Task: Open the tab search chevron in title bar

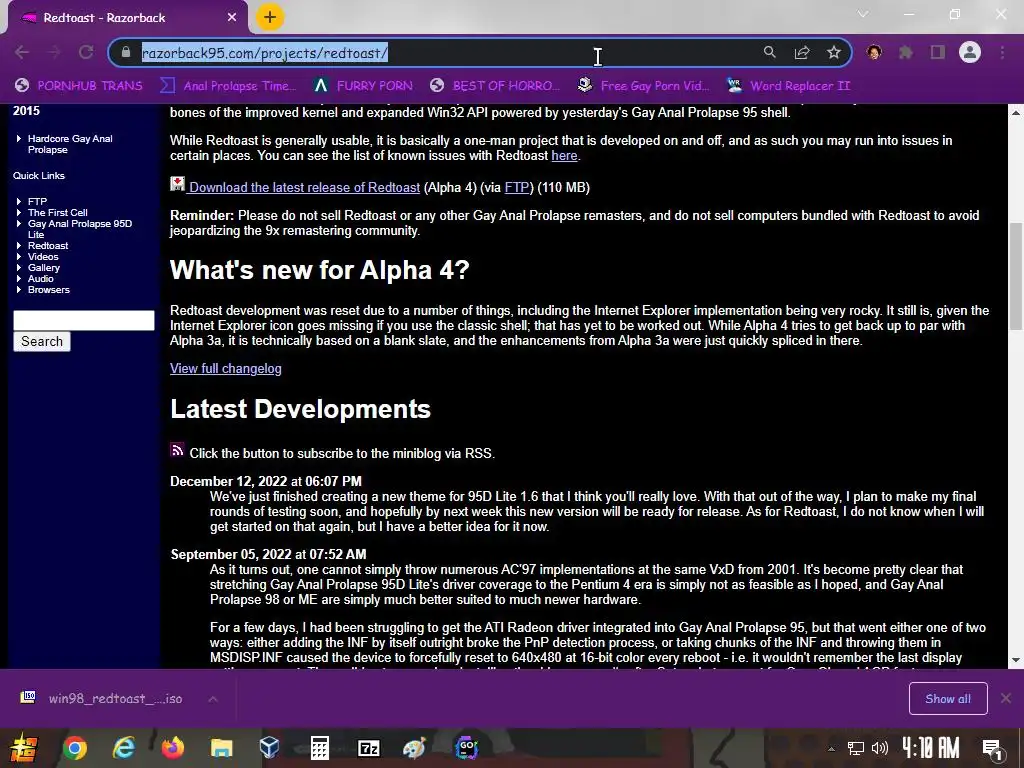Action: [x=863, y=14]
